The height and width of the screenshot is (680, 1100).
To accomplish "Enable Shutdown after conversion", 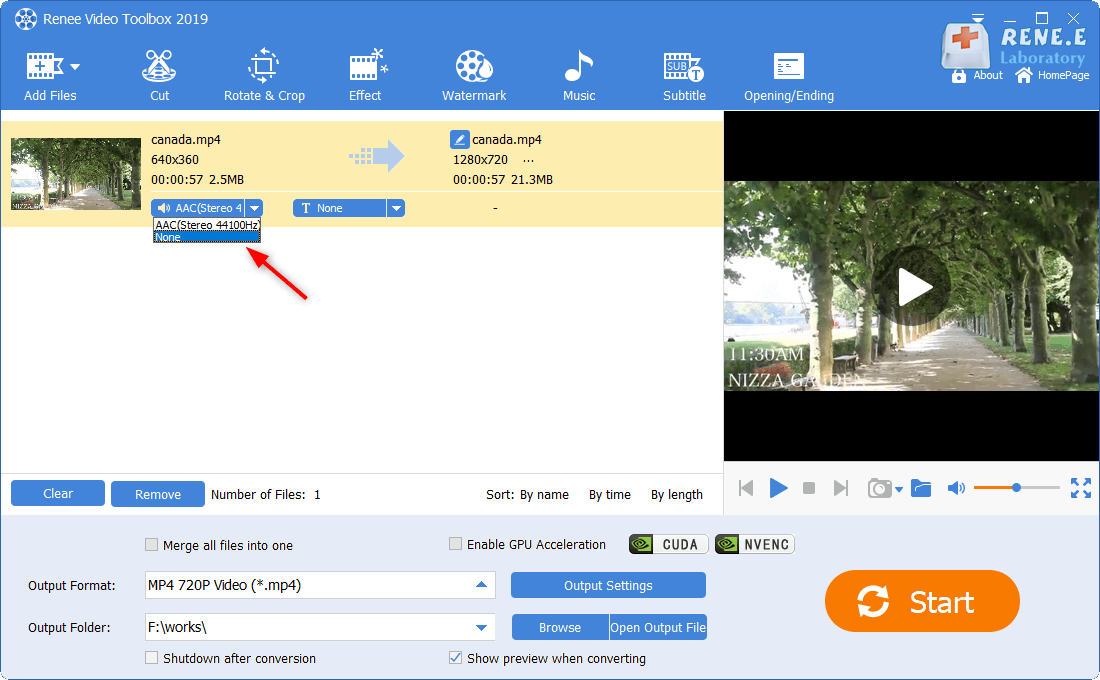I will click(x=151, y=658).
